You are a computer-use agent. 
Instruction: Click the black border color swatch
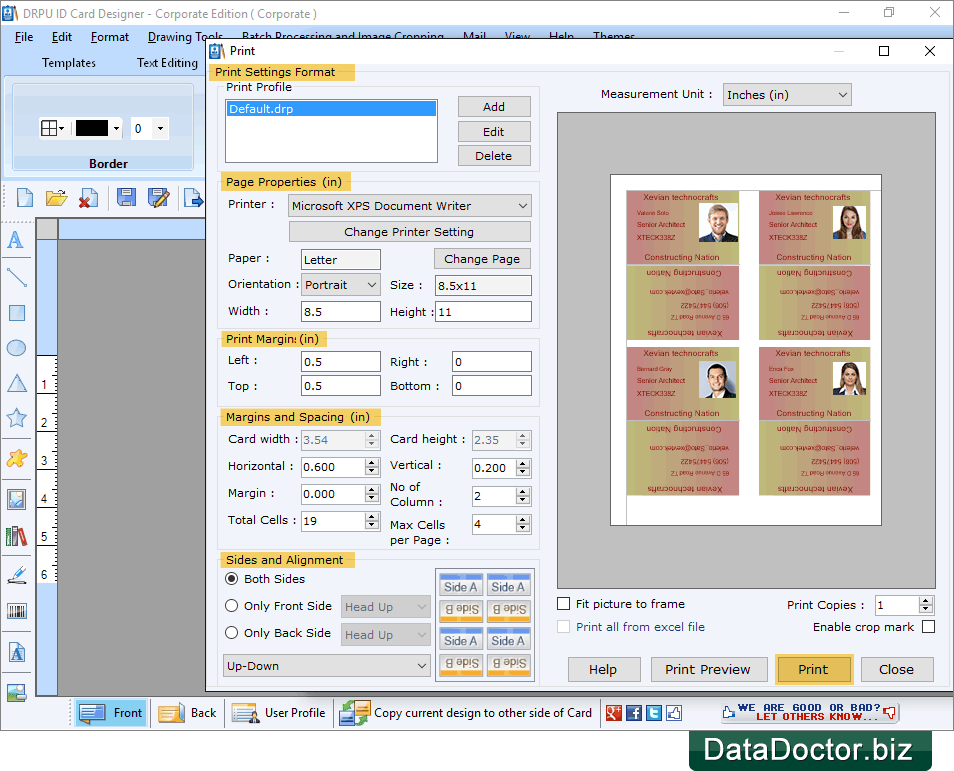point(92,128)
